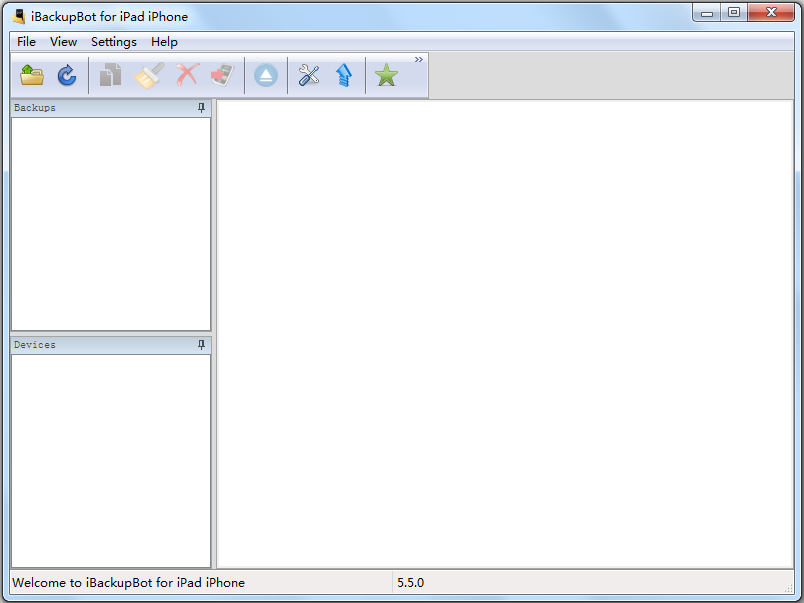The width and height of the screenshot is (804, 603).
Task: Click the red X delete icon
Action: pos(187,75)
